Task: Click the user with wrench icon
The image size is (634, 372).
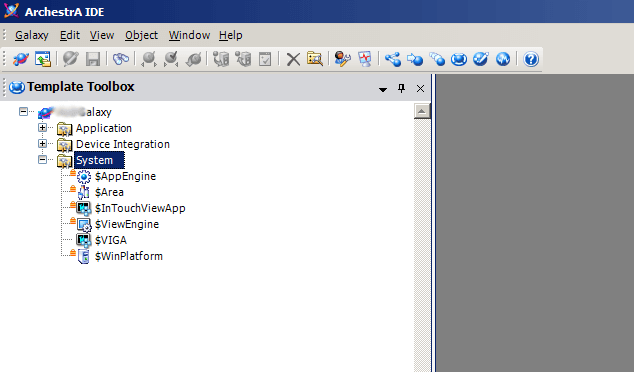Action: click(342, 59)
